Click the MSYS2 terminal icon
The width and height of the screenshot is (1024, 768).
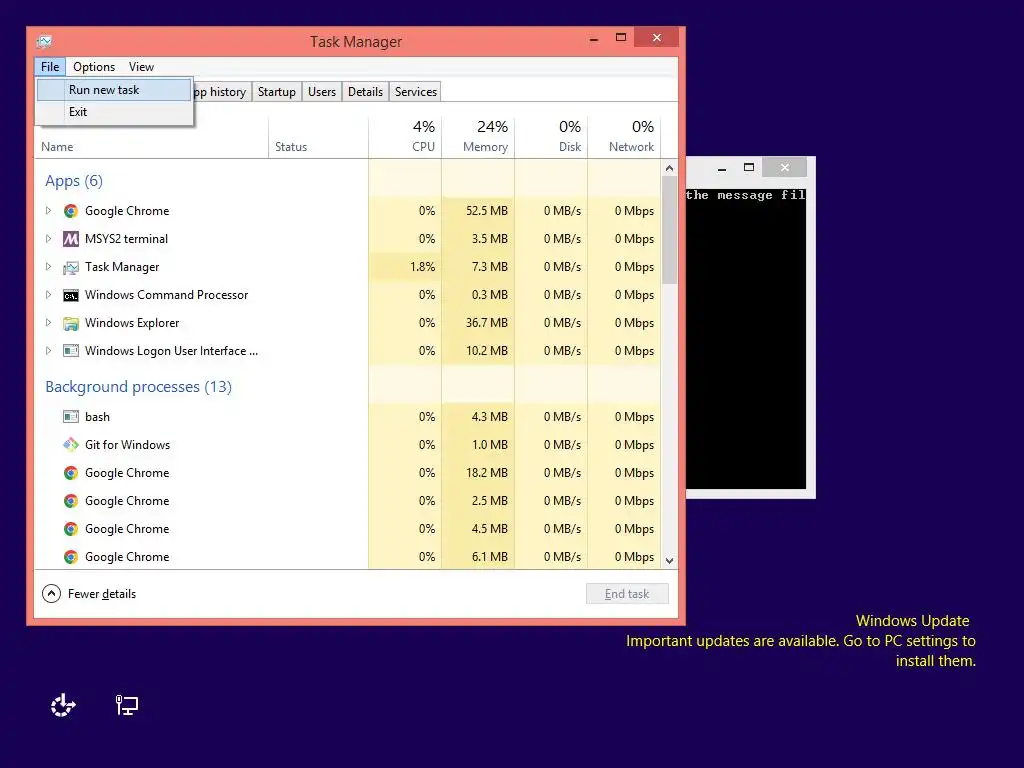[71, 239]
